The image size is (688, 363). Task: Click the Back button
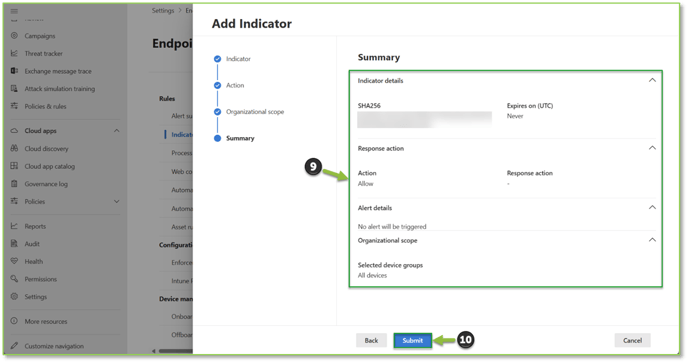pos(371,341)
